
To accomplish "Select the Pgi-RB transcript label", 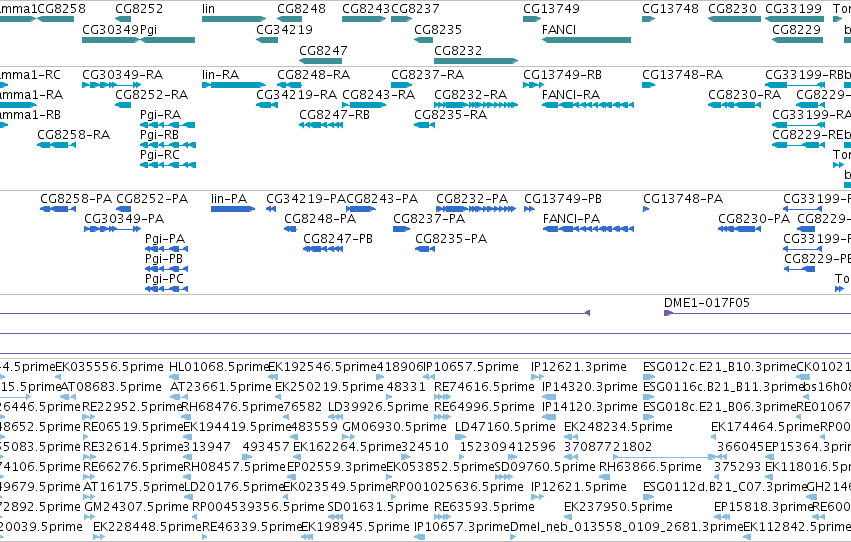I will point(159,135).
